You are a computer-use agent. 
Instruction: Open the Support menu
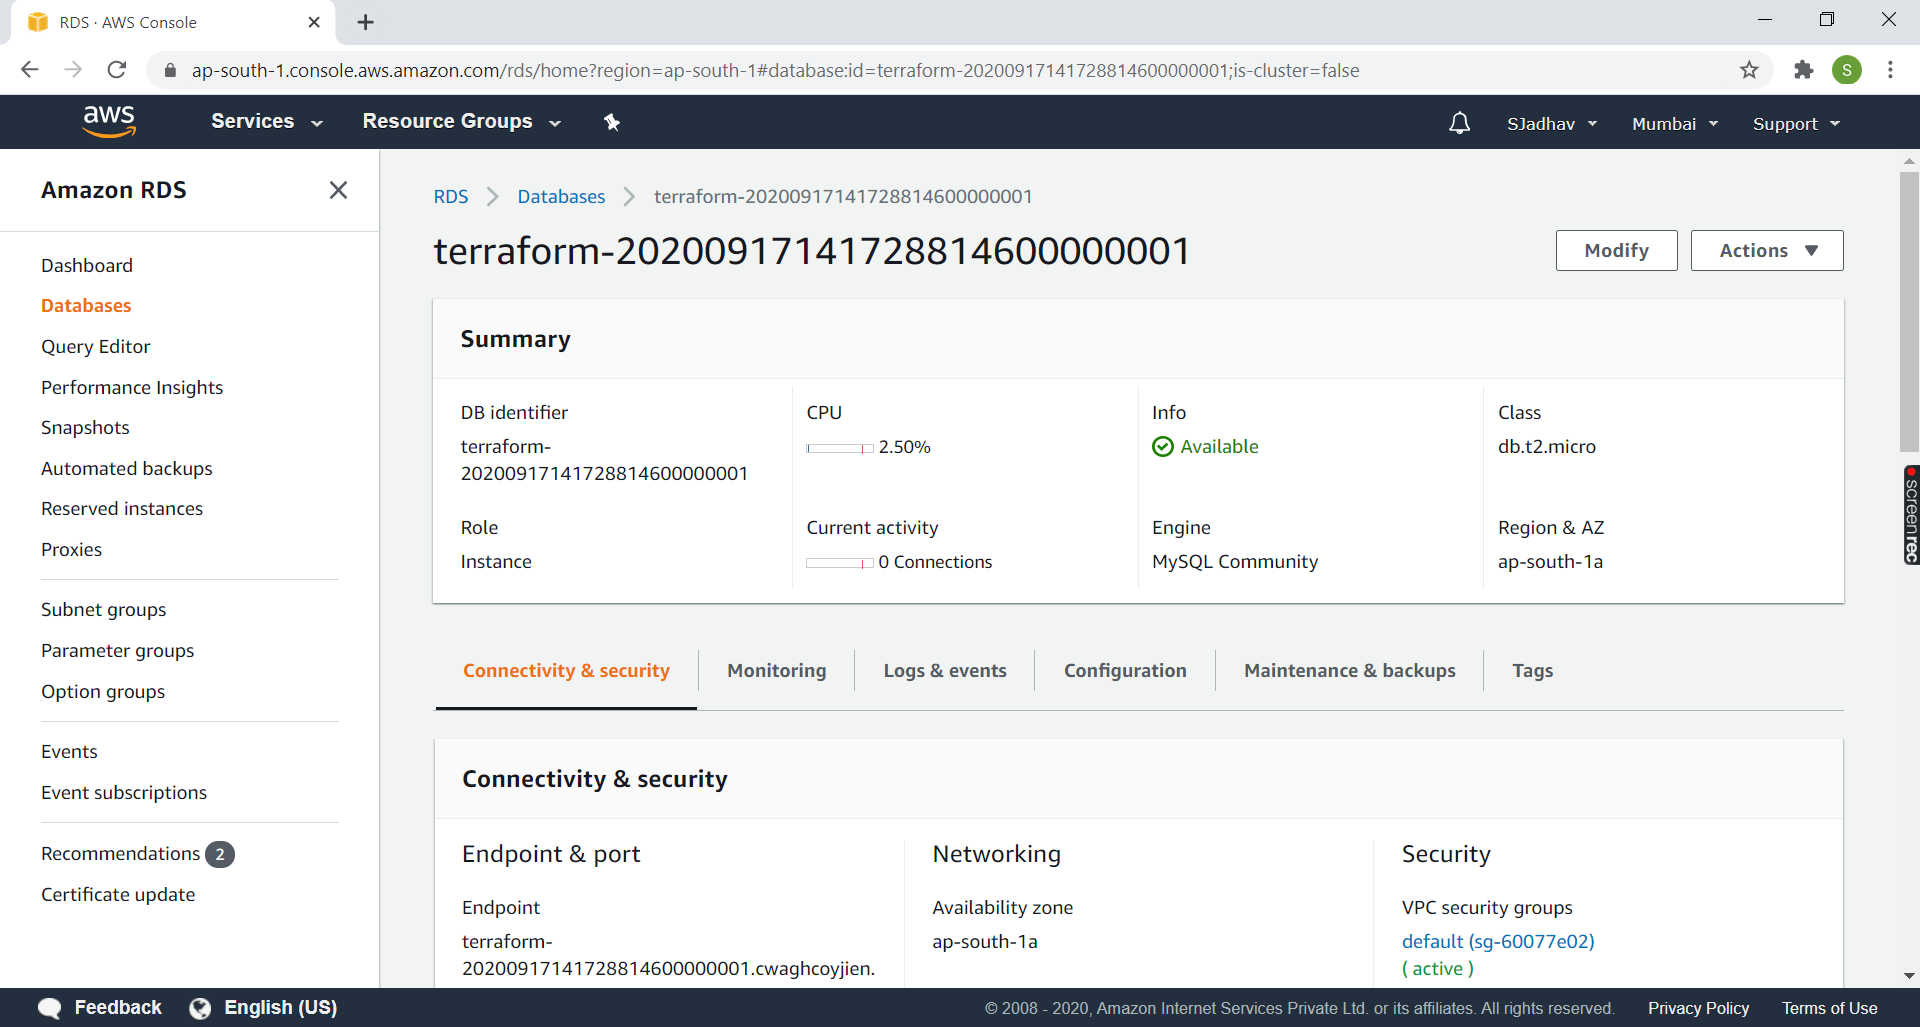1794,123
